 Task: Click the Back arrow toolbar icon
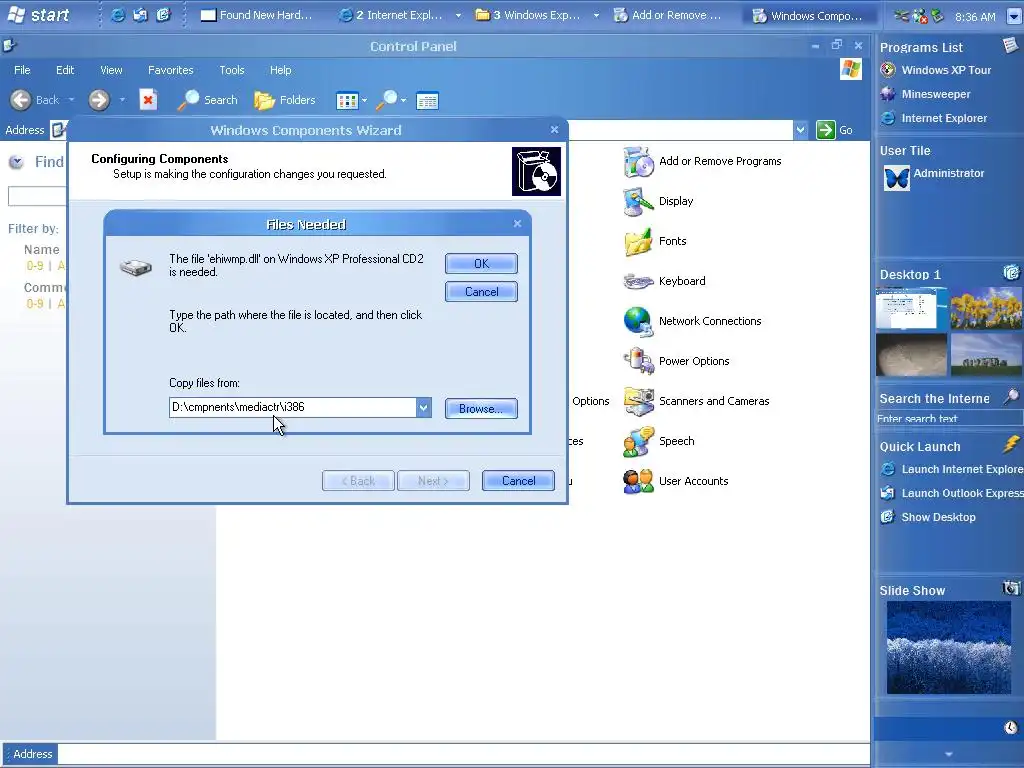click(21, 100)
